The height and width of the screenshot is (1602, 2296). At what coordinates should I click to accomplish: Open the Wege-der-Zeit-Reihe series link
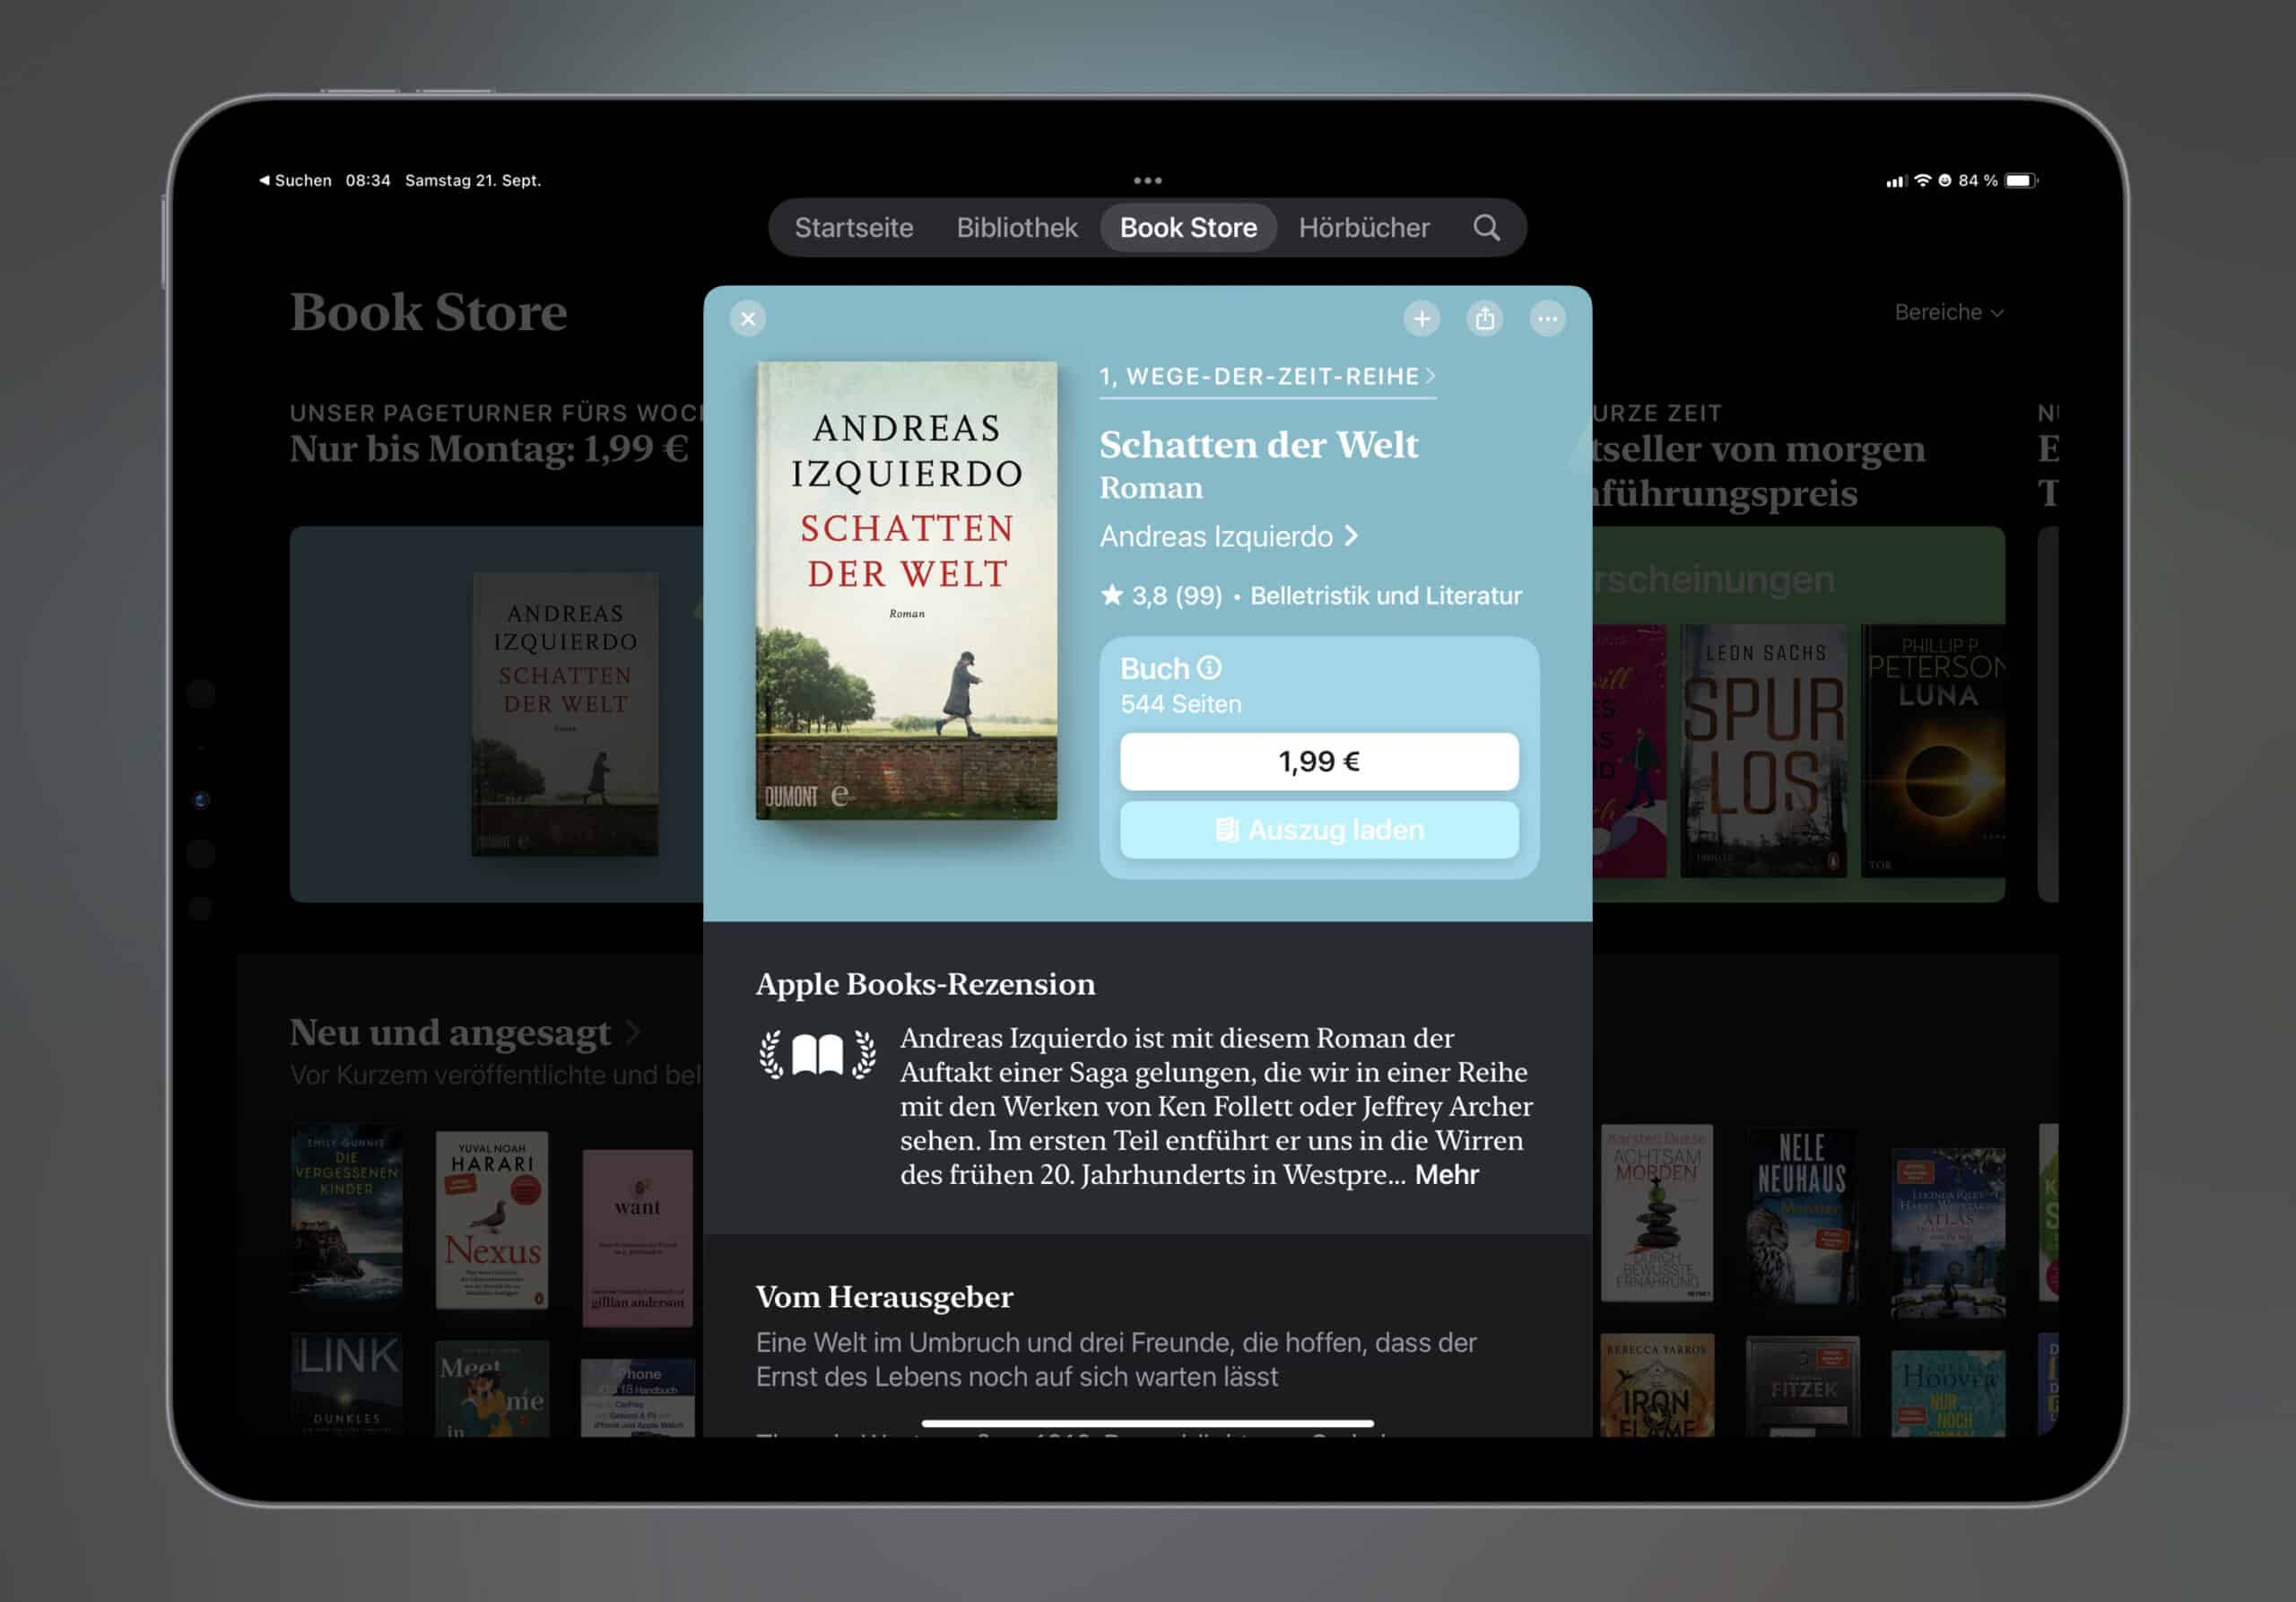coord(1267,377)
